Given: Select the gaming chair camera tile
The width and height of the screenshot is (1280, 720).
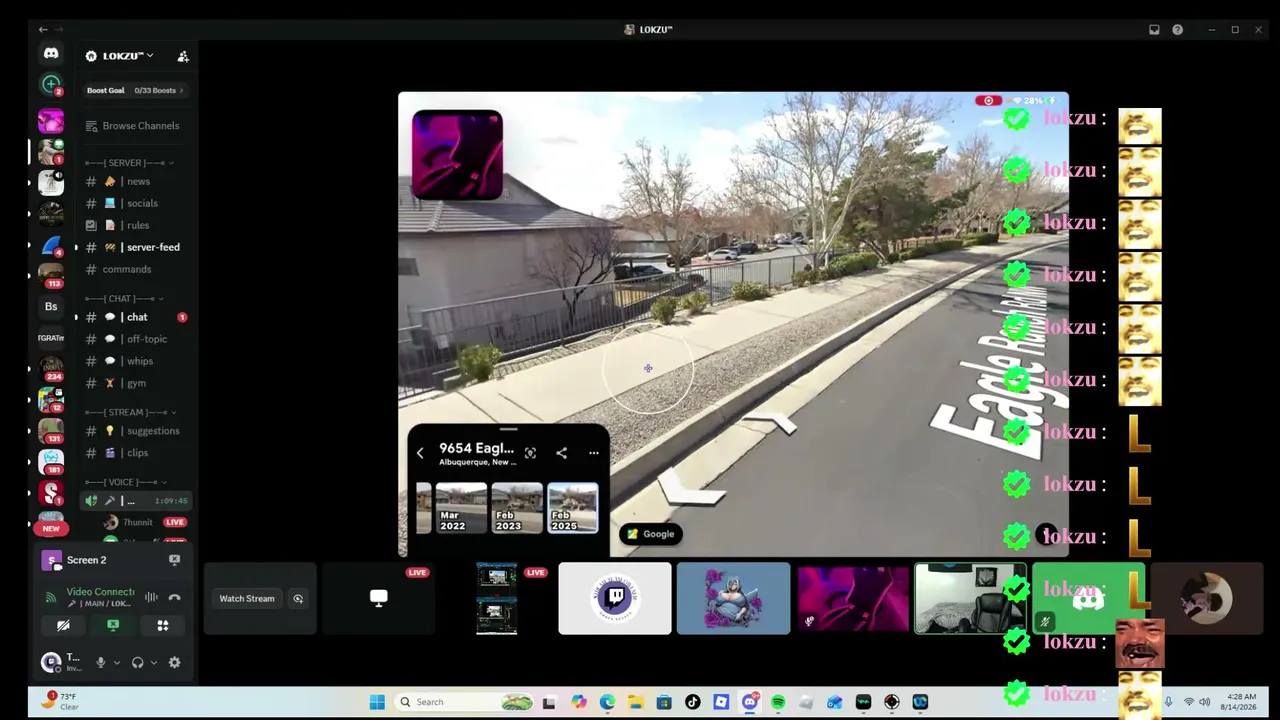Looking at the screenshot, I should tap(970, 599).
